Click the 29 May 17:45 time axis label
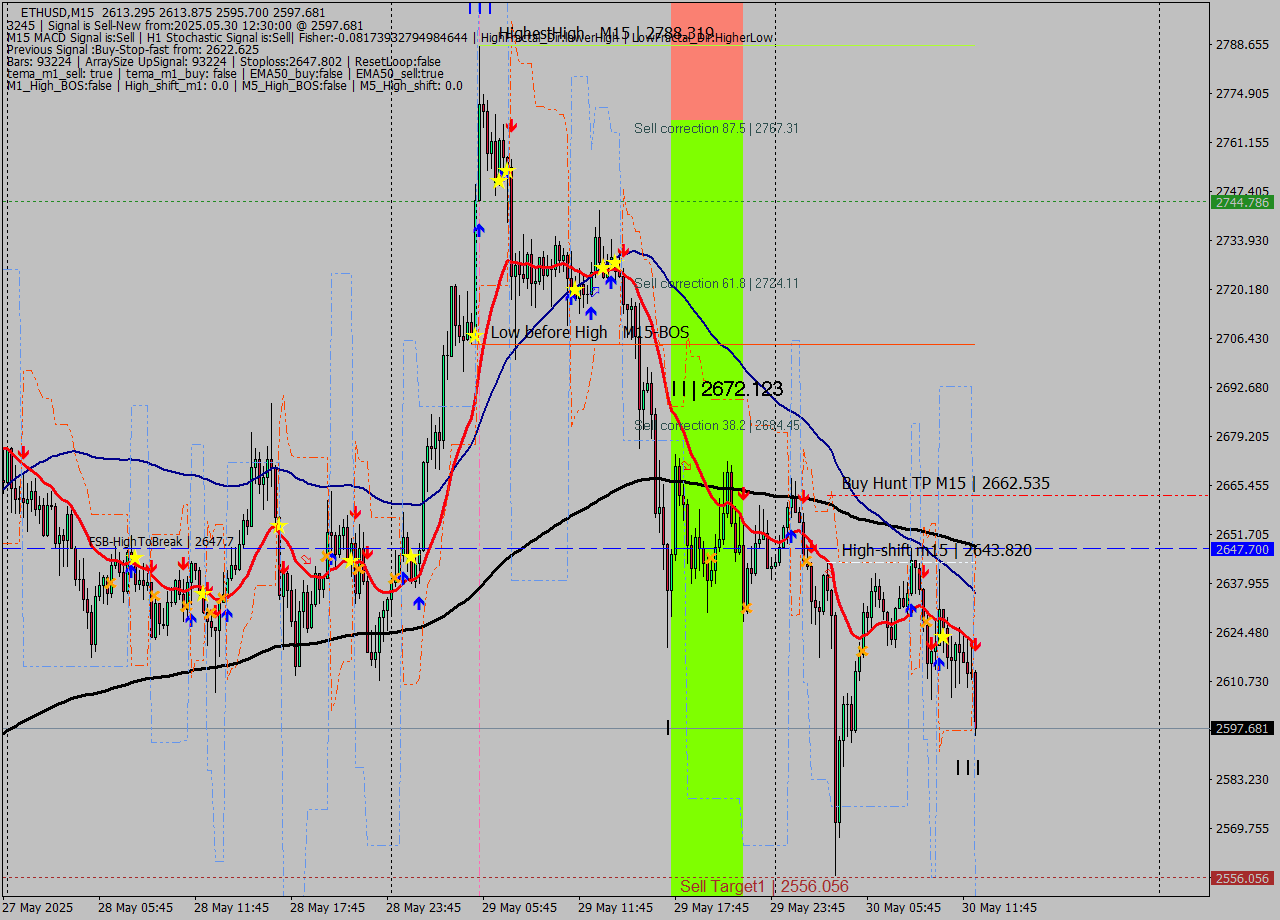Screen dimensions: 1280x920 coord(713,908)
